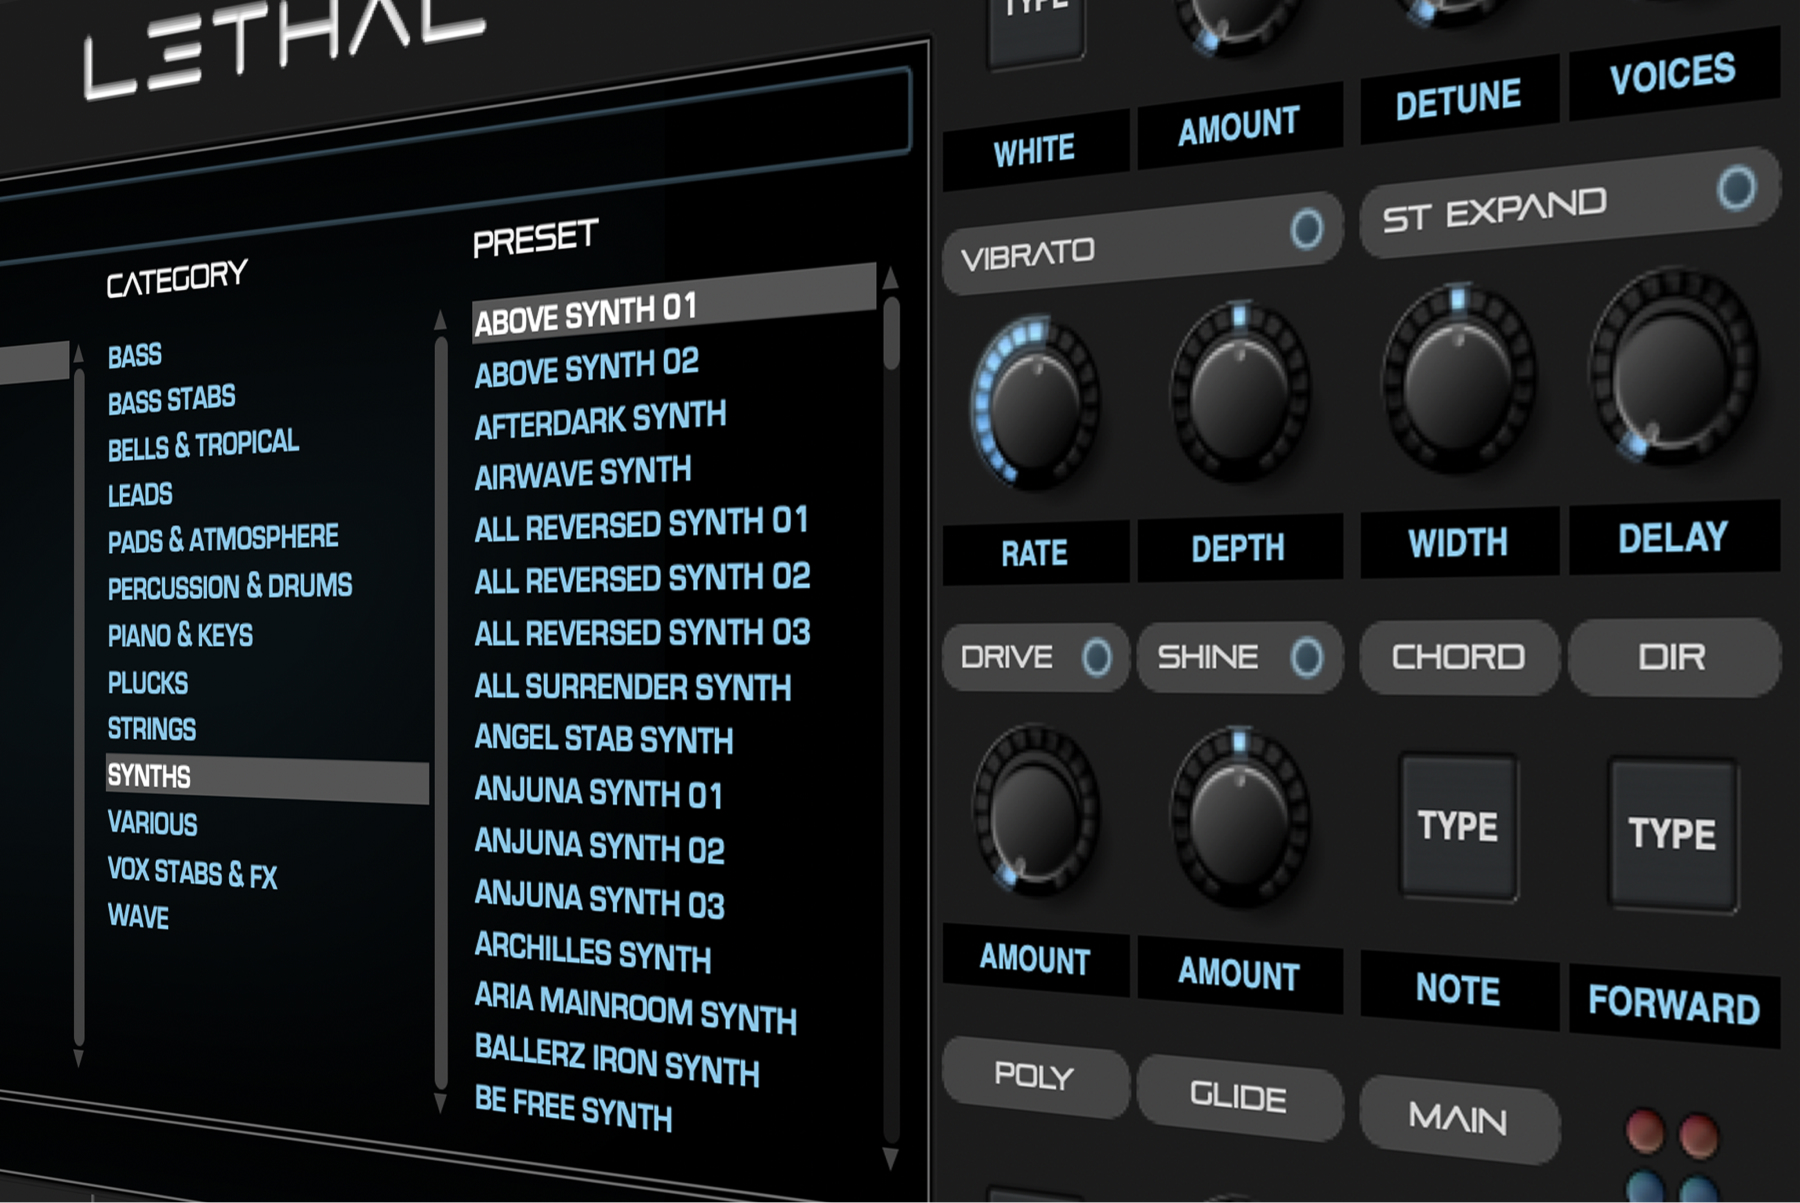
Task: Click the FORWARD direction value field
Action: click(x=1674, y=1004)
